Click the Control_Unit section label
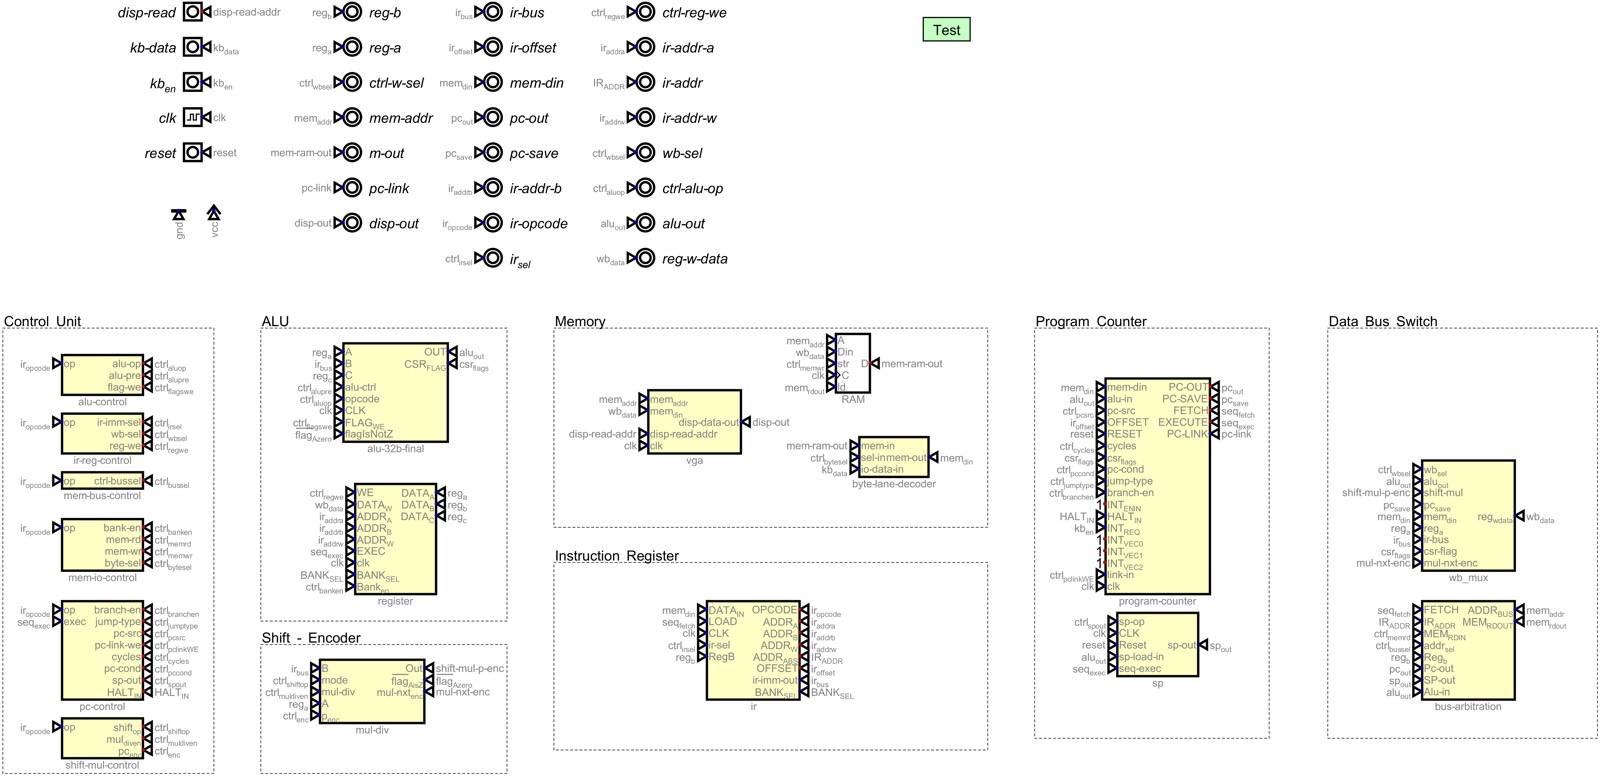 (x=43, y=321)
